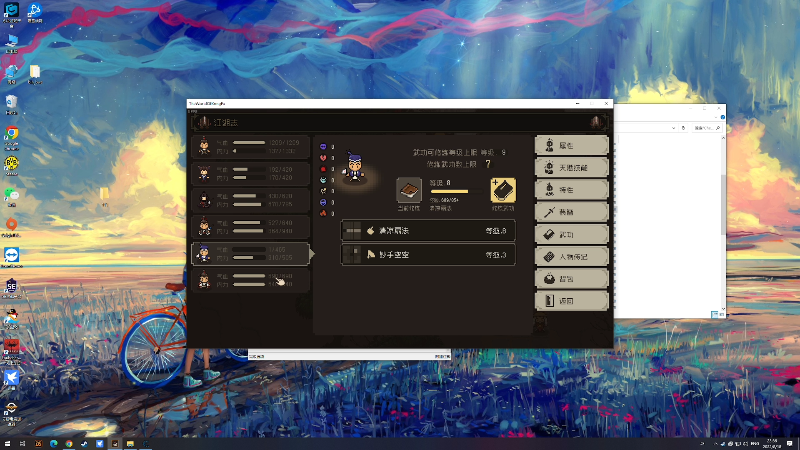Open the folder icon on the desktop's middle left

[x=105, y=194]
